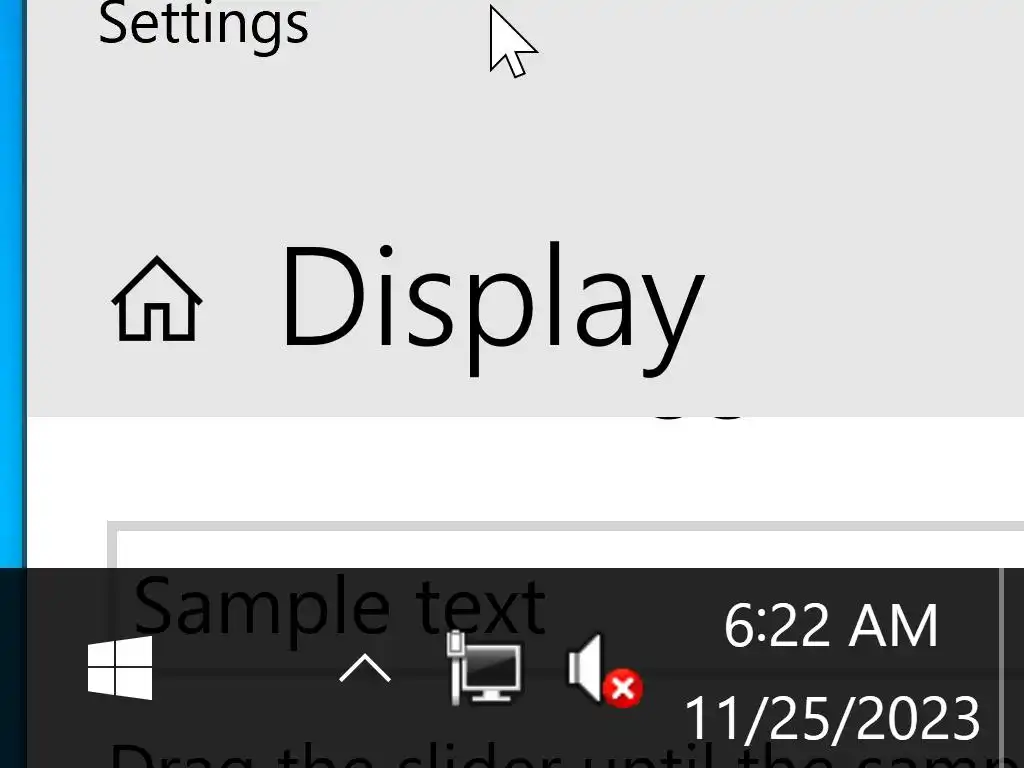The height and width of the screenshot is (768, 1024).
Task: Click the Display page heading
Action: coord(493,307)
